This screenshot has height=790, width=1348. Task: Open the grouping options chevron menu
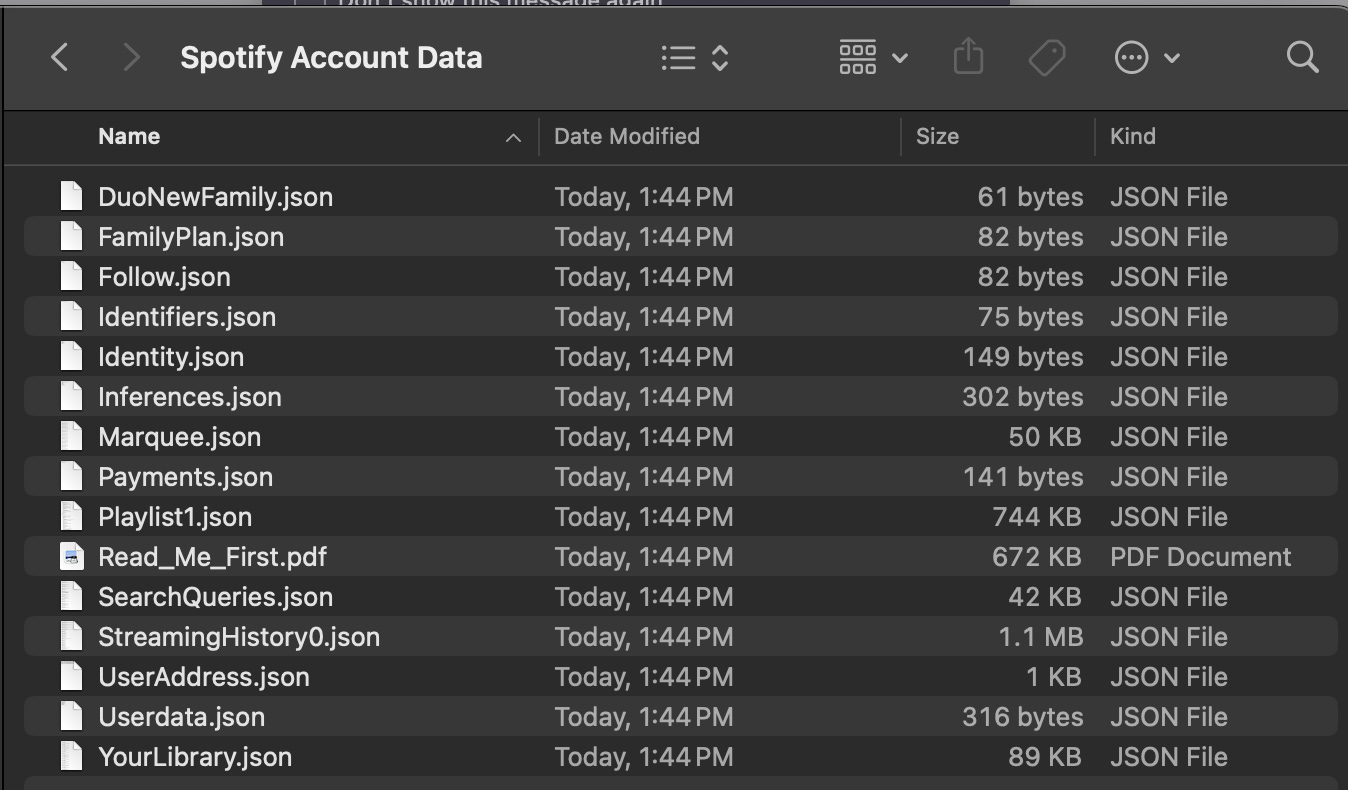[x=899, y=57]
